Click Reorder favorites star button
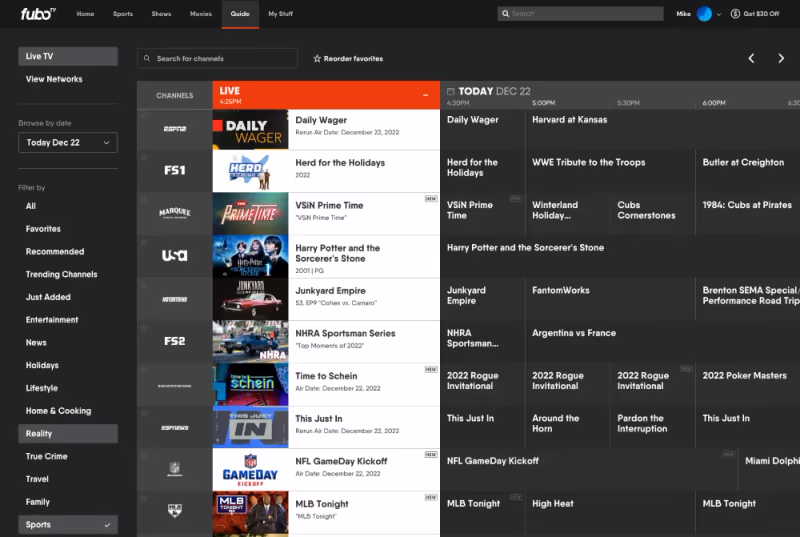 coord(348,59)
